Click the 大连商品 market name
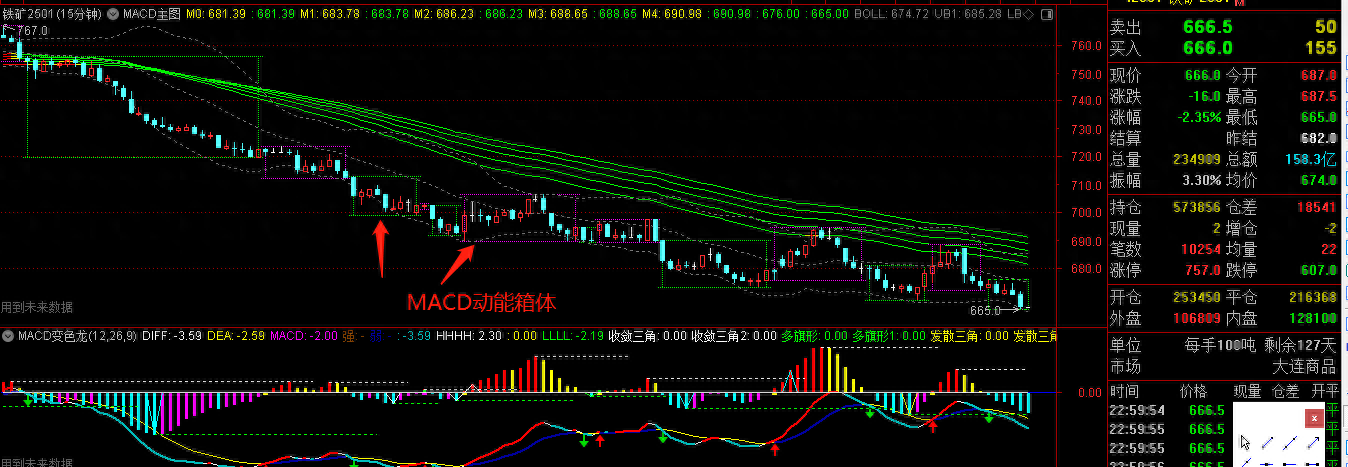Image resolution: width=1348 pixels, height=467 pixels. (1305, 366)
